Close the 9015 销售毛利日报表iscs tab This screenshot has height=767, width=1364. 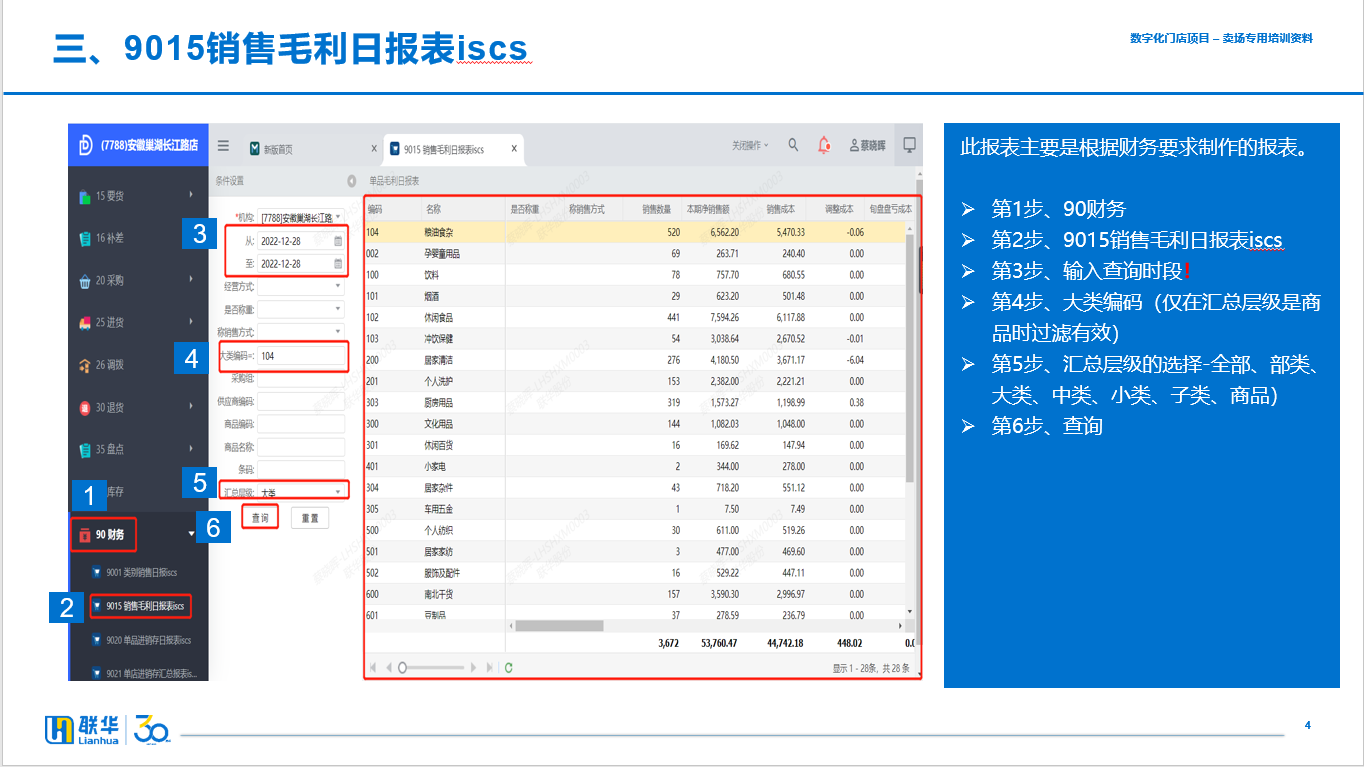tap(514, 148)
